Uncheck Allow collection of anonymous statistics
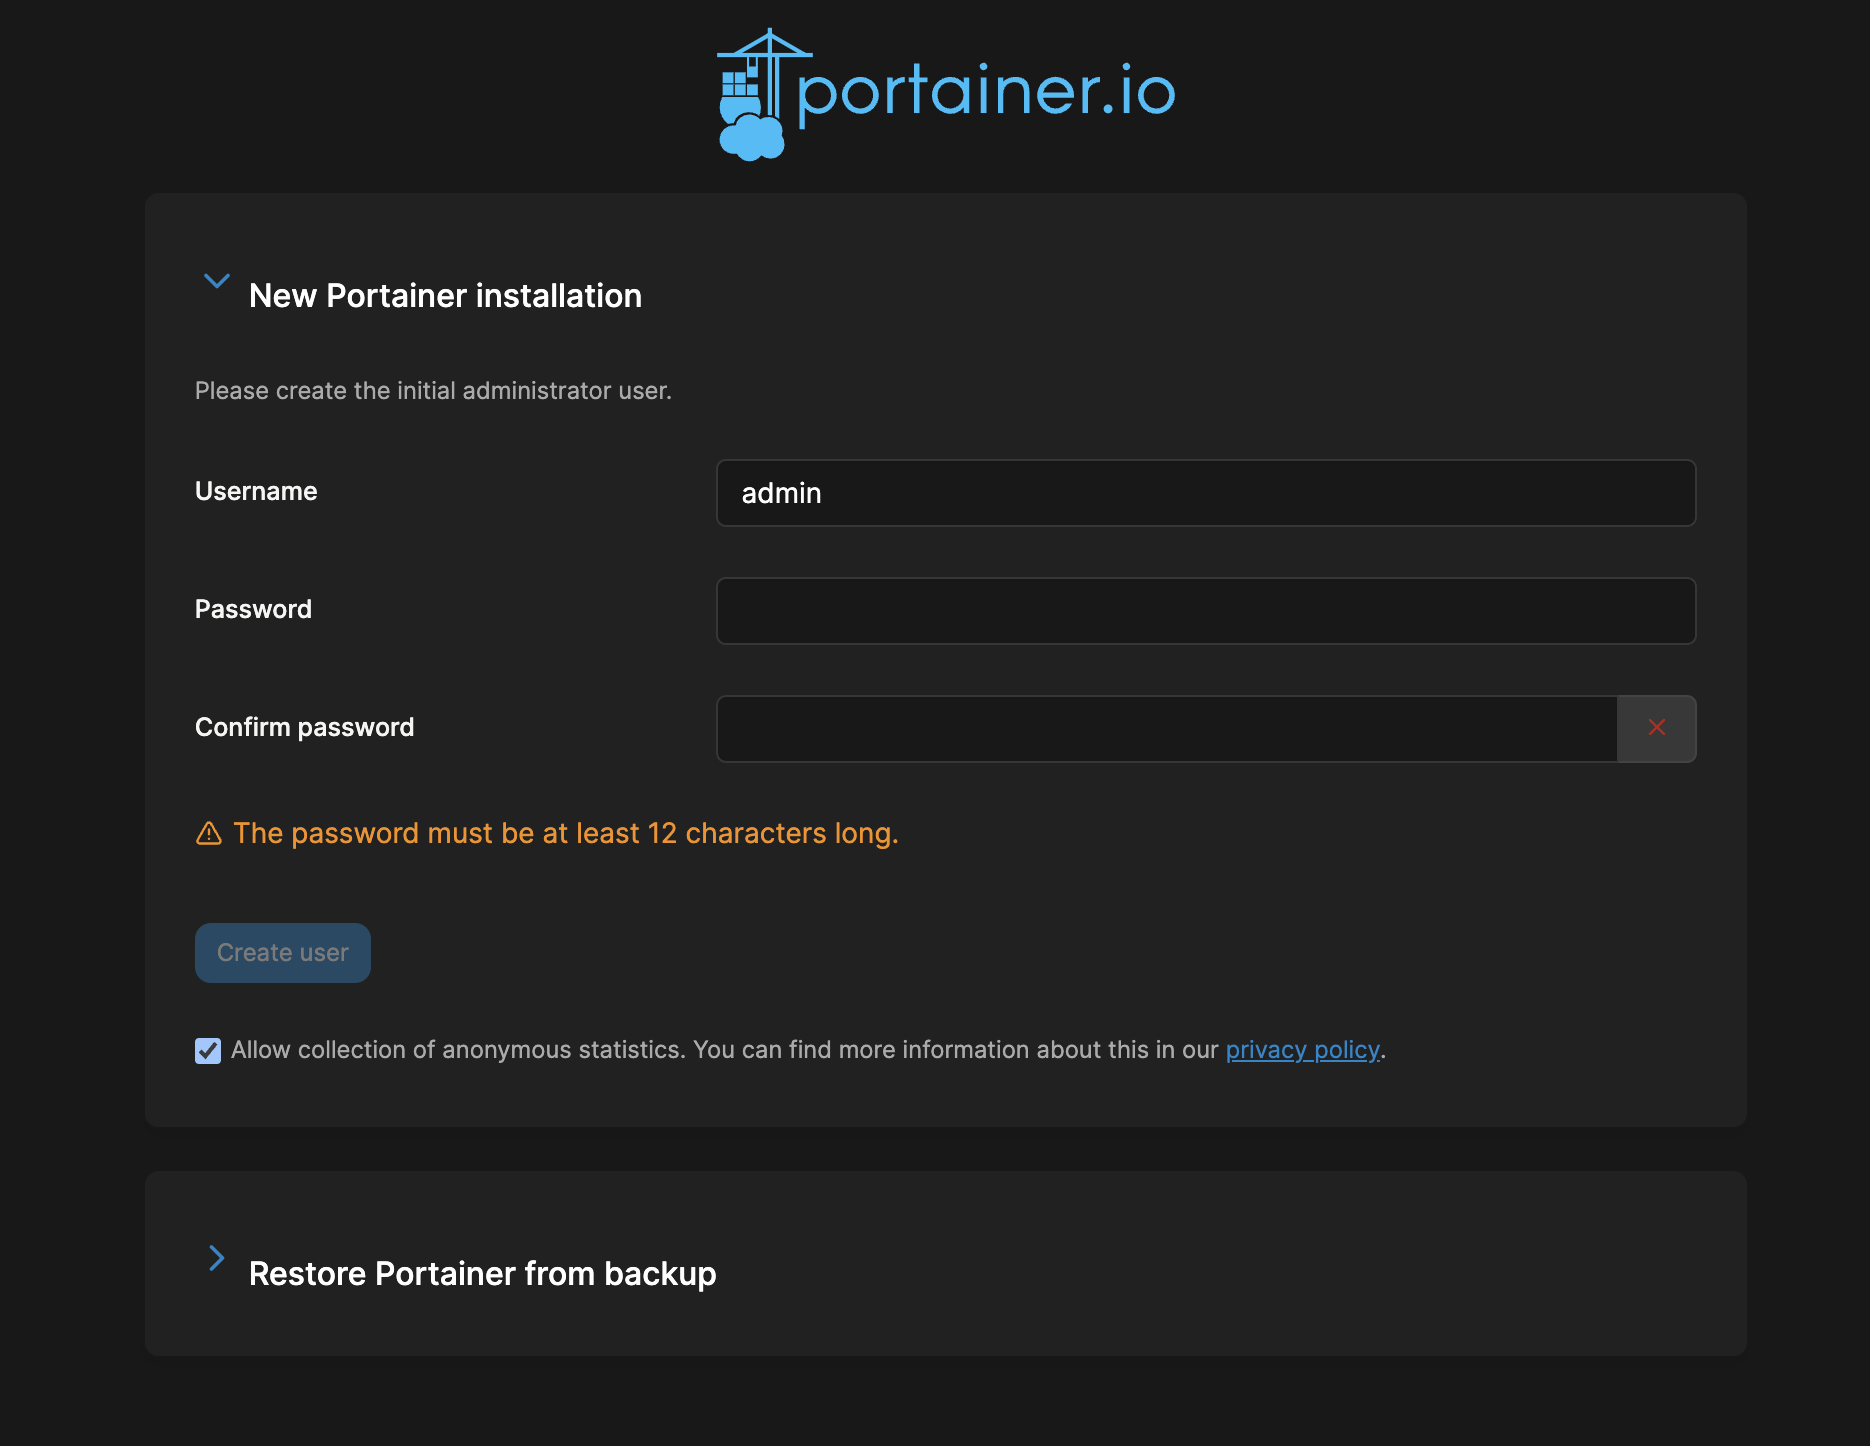 pos(208,1051)
